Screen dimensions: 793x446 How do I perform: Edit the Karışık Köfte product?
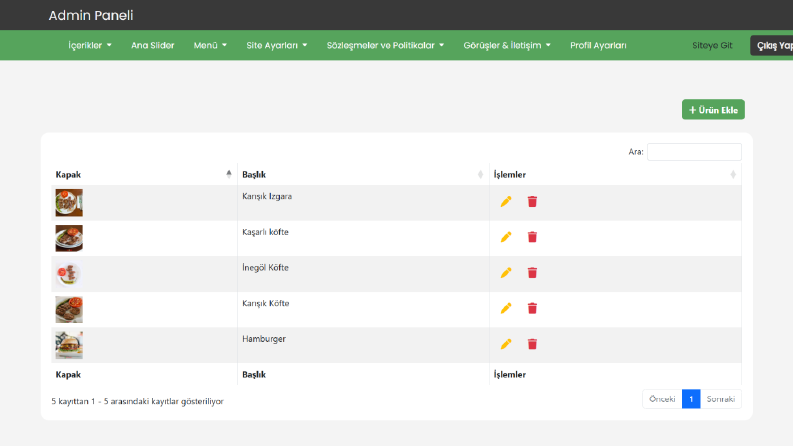coord(506,308)
